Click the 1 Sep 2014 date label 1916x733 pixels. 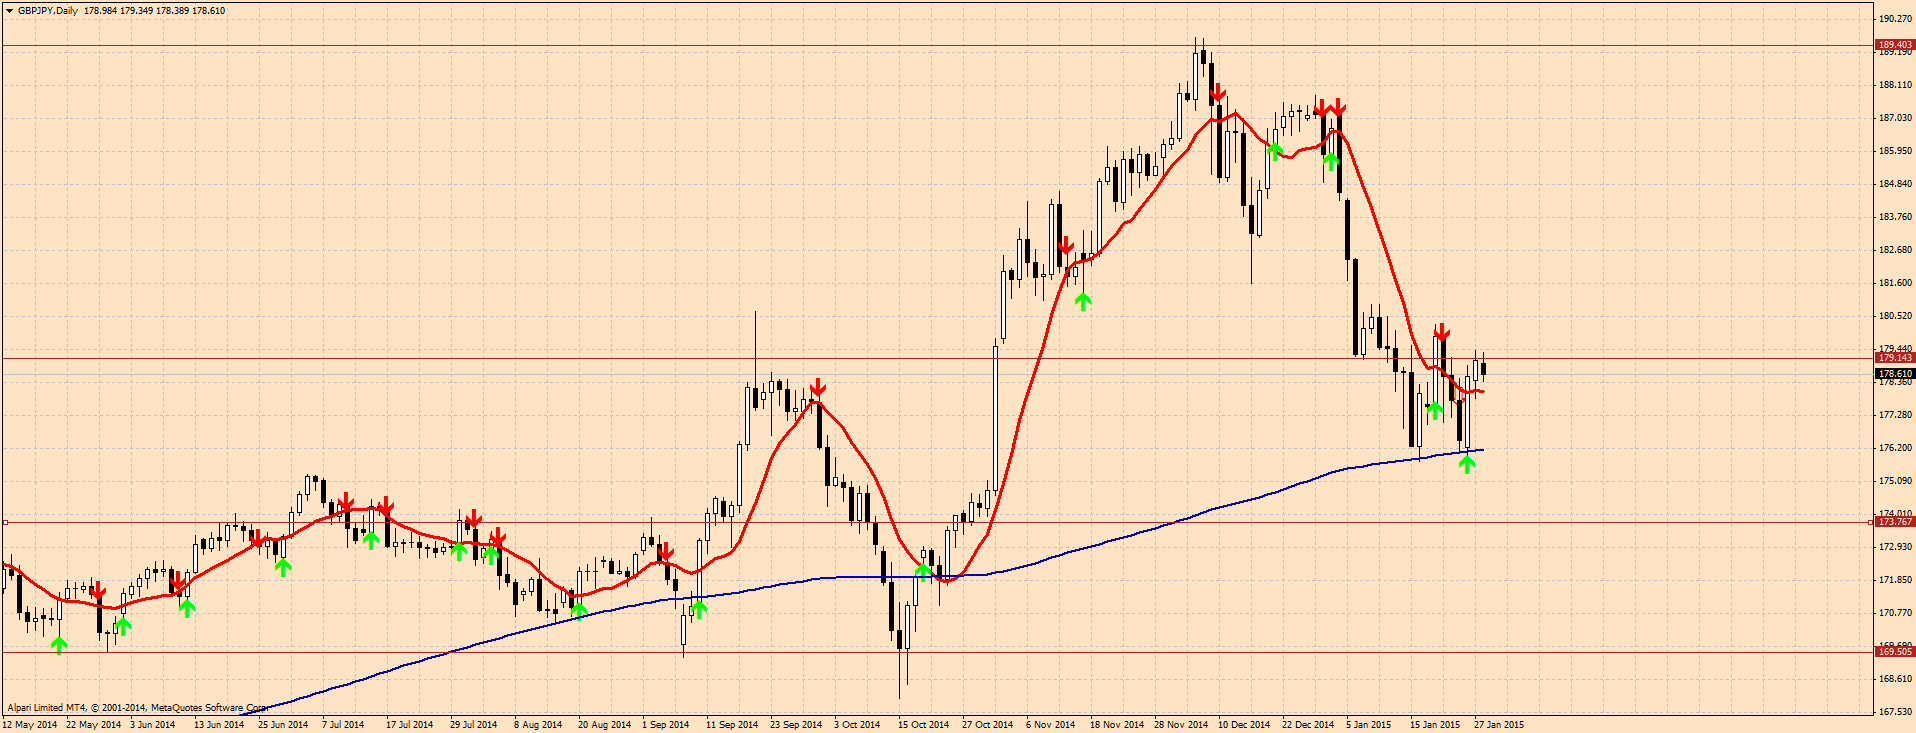point(666,725)
